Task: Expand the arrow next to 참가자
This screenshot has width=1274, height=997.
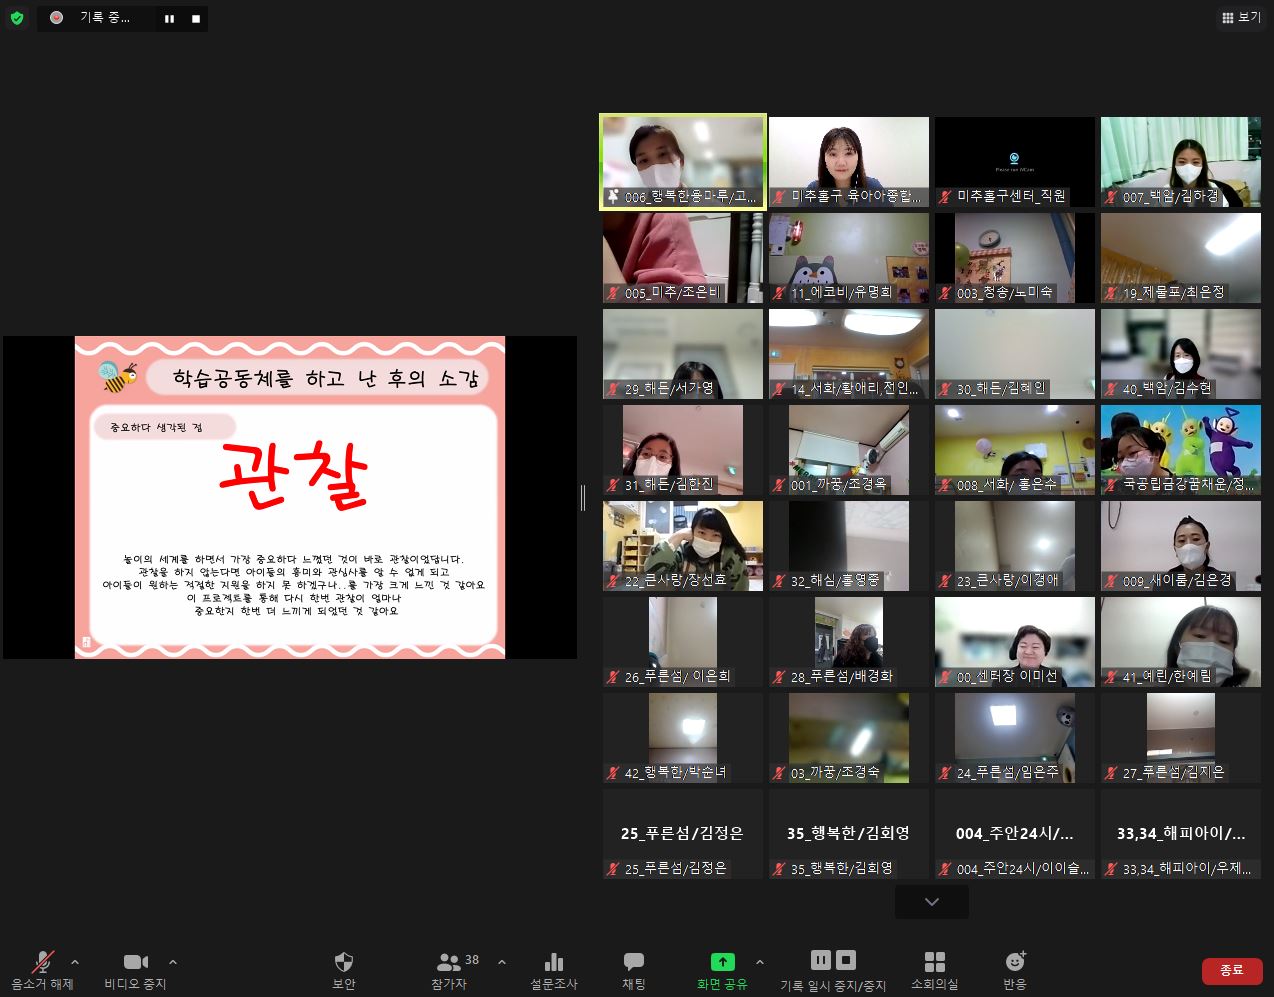Action: pos(502,962)
